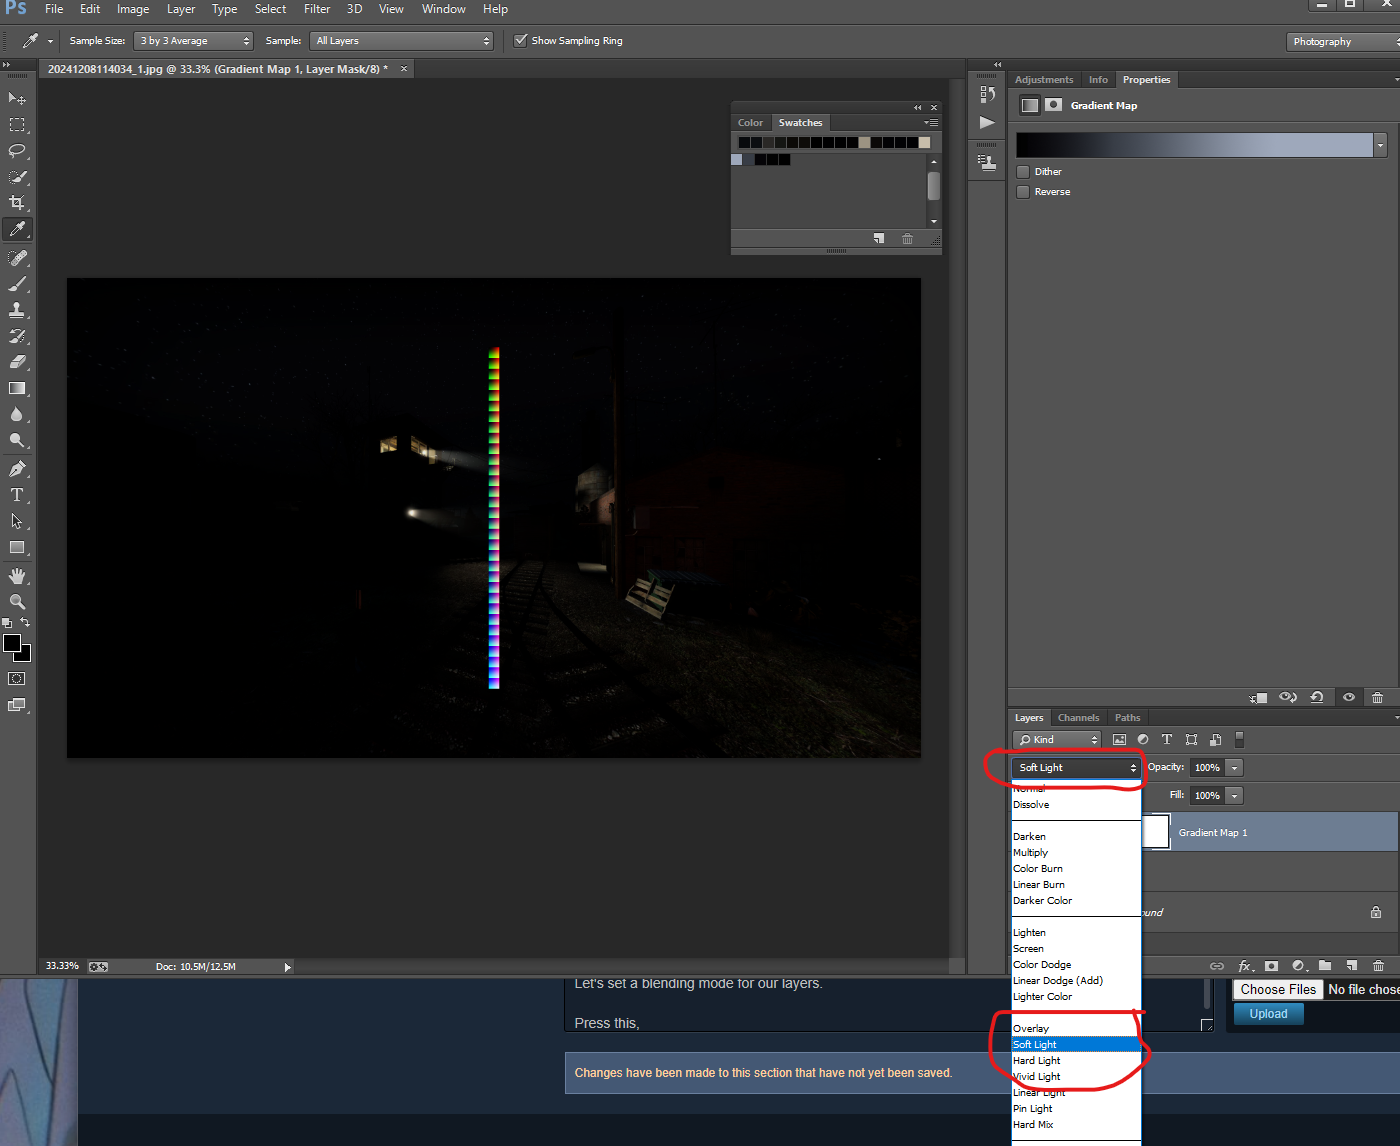Select the Crop tool

(x=17, y=203)
